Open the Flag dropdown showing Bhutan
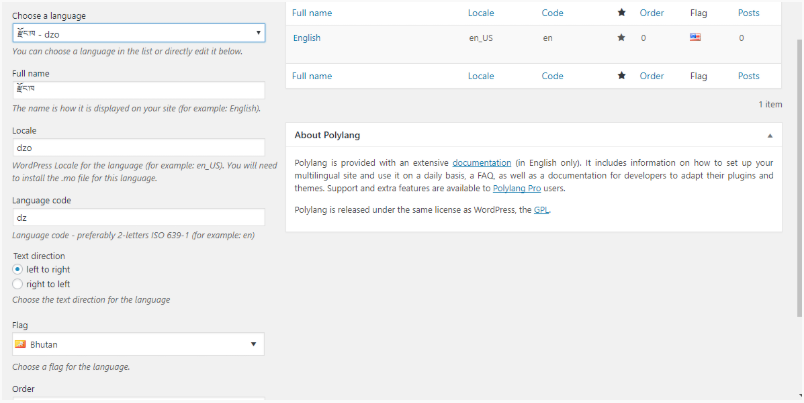This screenshot has width=804, height=403. click(138, 345)
